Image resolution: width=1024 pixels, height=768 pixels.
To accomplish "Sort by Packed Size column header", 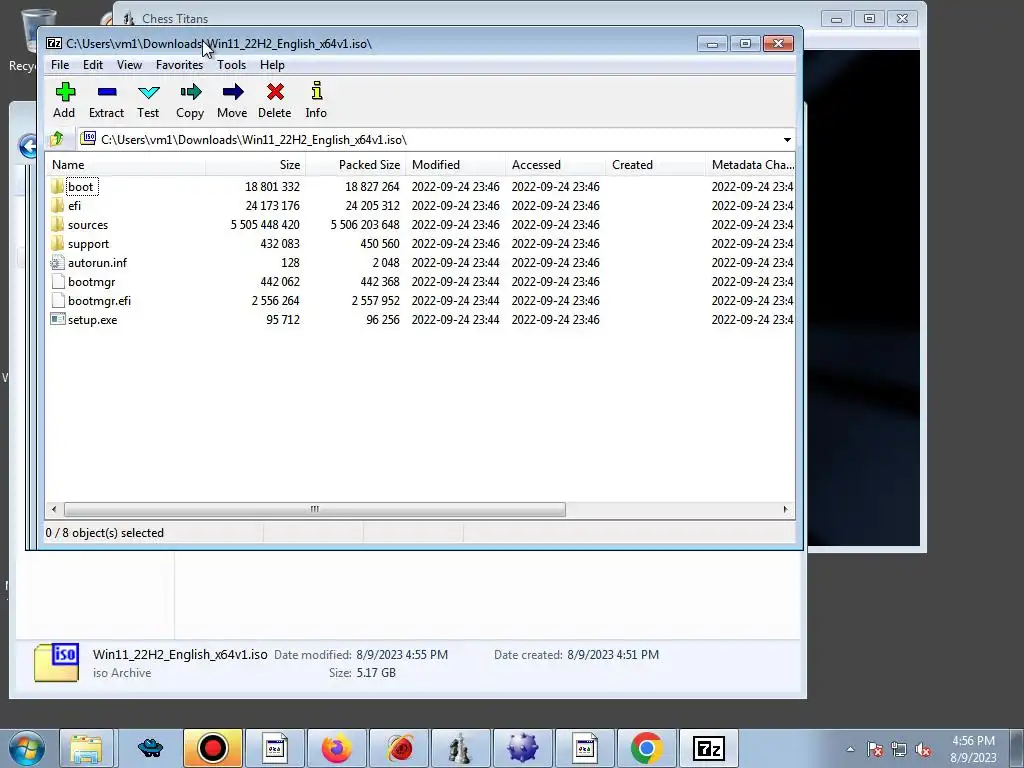I will (355, 165).
